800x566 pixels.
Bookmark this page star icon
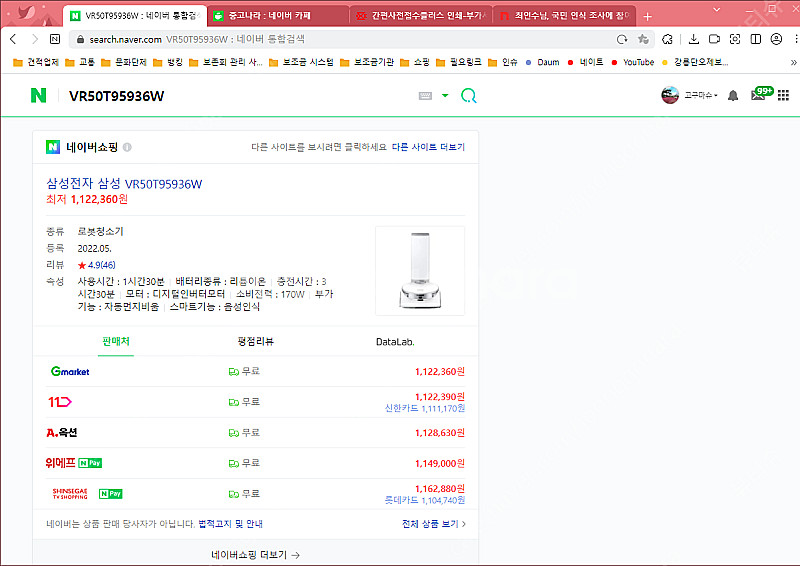(x=643, y=39)
